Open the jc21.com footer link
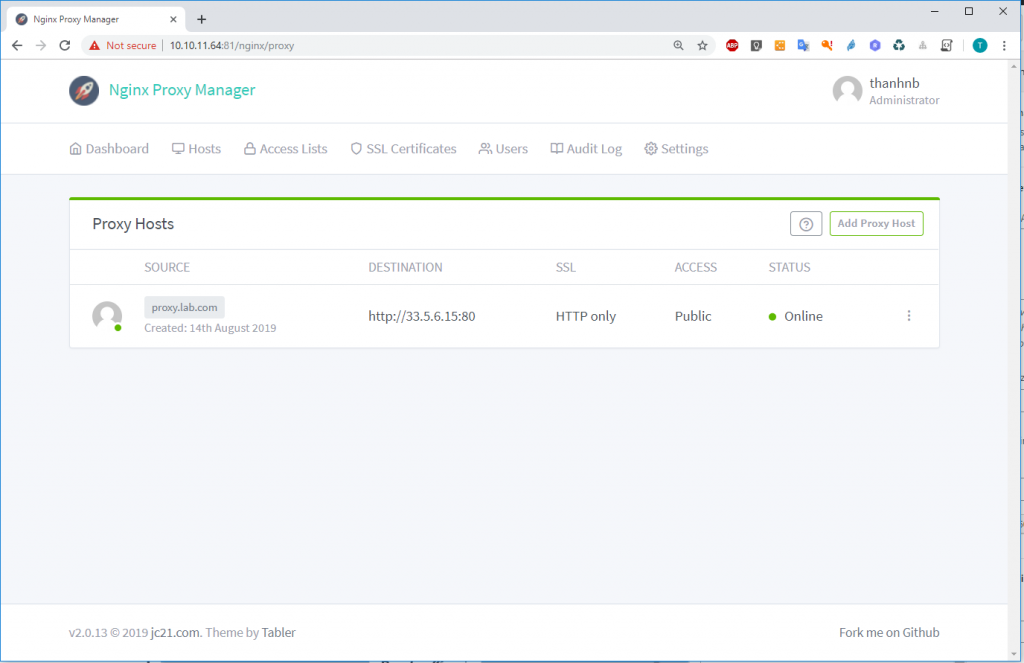The image size is (1024, 663). [x=175, y=632]
